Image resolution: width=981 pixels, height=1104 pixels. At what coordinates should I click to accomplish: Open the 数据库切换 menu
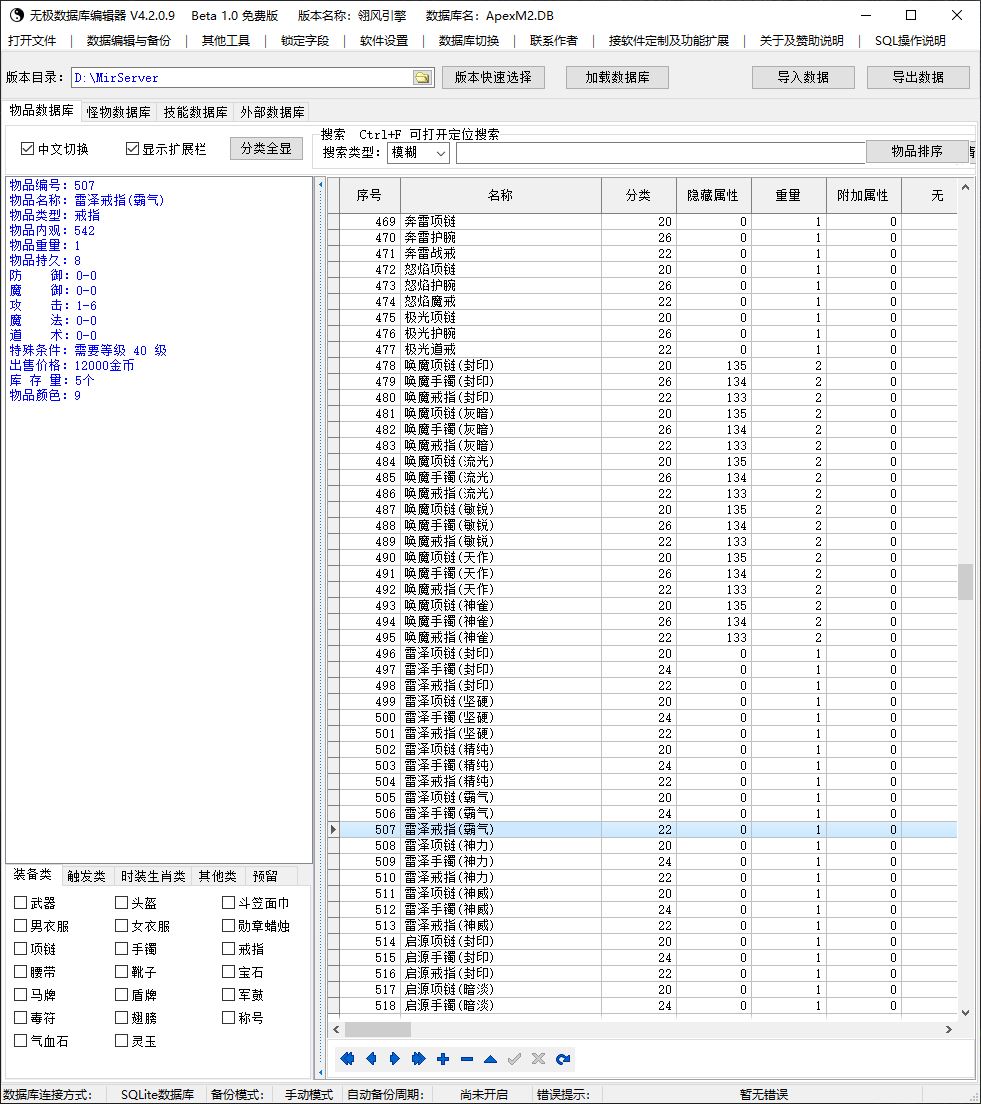point(468,41)
